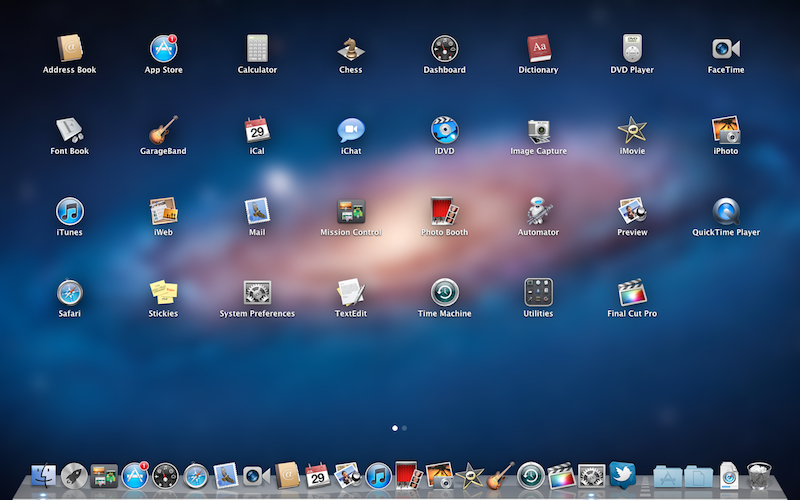This screenshot has height=500, width=800.
Task: Launch App Store from the Launchpad grid
Action: tap(163, 48)
